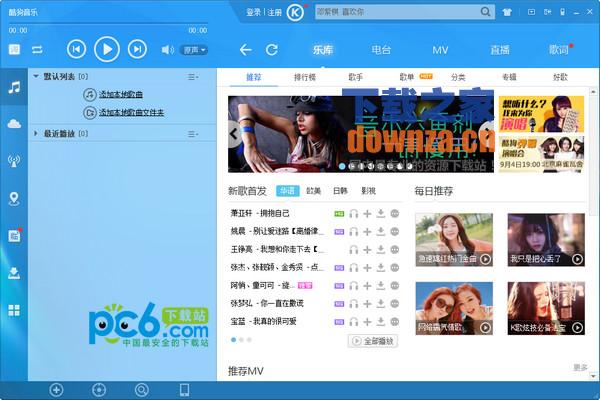Click the round K logo icon
The image size is (600, 400).
[295, 13]
